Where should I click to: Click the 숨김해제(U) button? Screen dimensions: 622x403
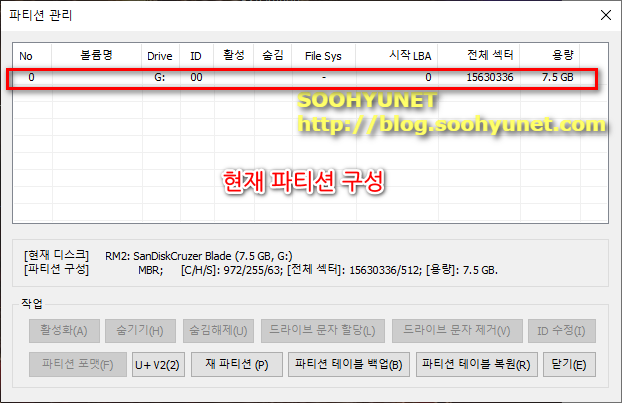click(x=218, y=331)
